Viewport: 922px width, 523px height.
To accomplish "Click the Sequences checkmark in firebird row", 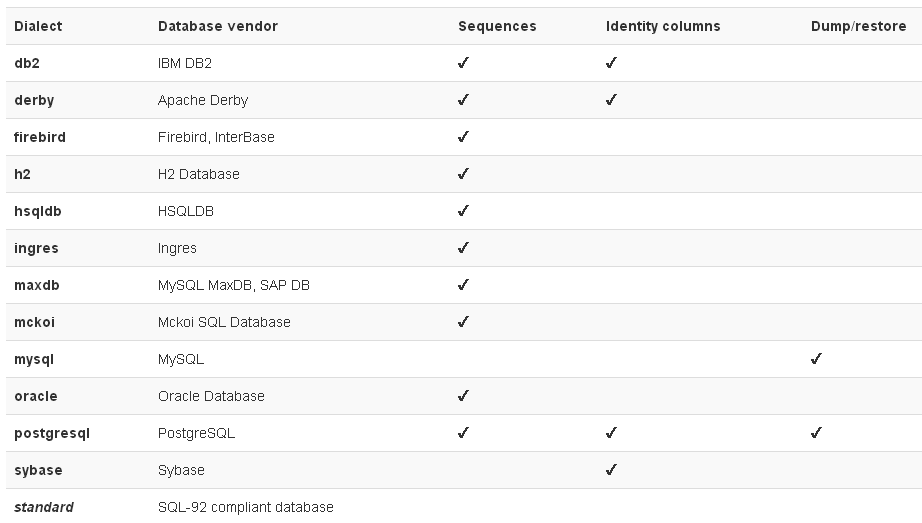I will click(x=463, y=137).
